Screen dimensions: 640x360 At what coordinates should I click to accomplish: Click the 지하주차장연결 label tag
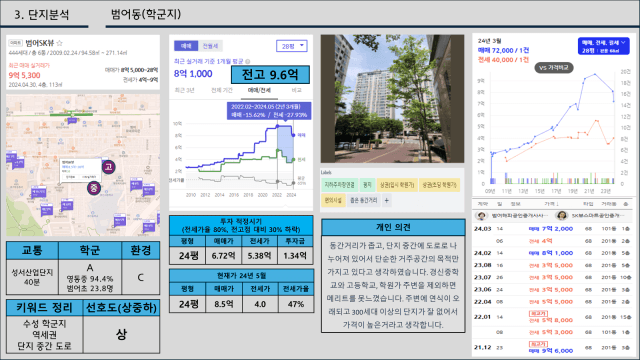pos(340,185)
